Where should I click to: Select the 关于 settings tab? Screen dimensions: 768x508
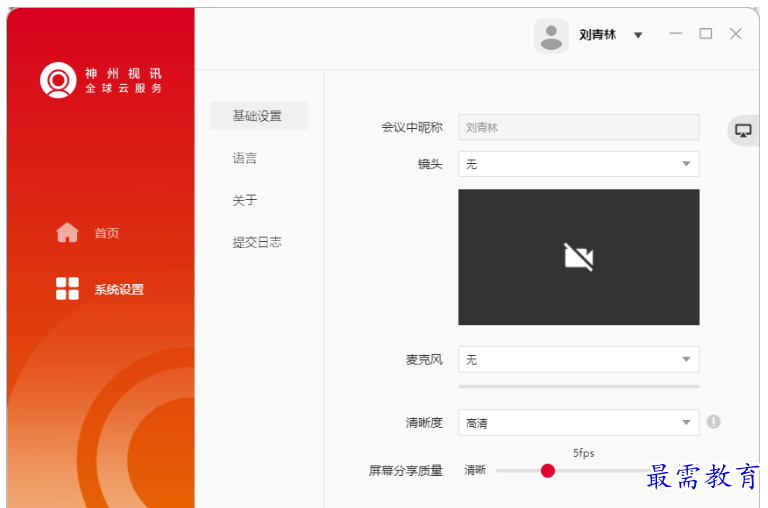(244, 200)
